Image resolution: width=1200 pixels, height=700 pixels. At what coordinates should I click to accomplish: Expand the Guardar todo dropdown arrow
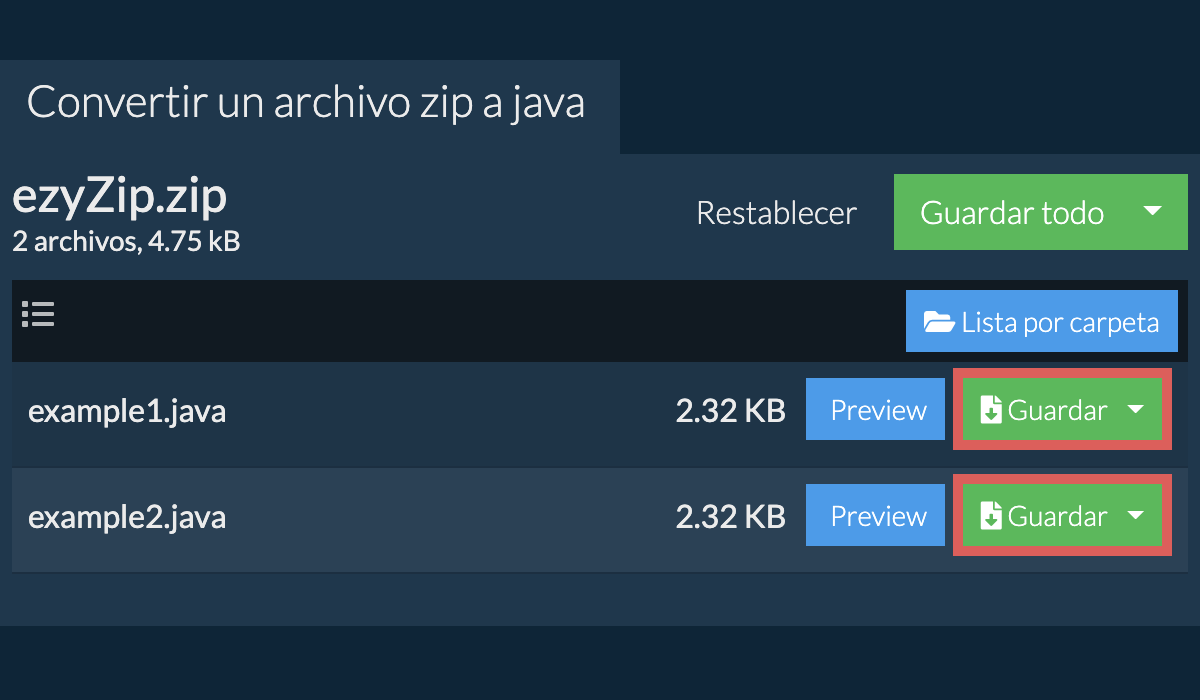1152,212
